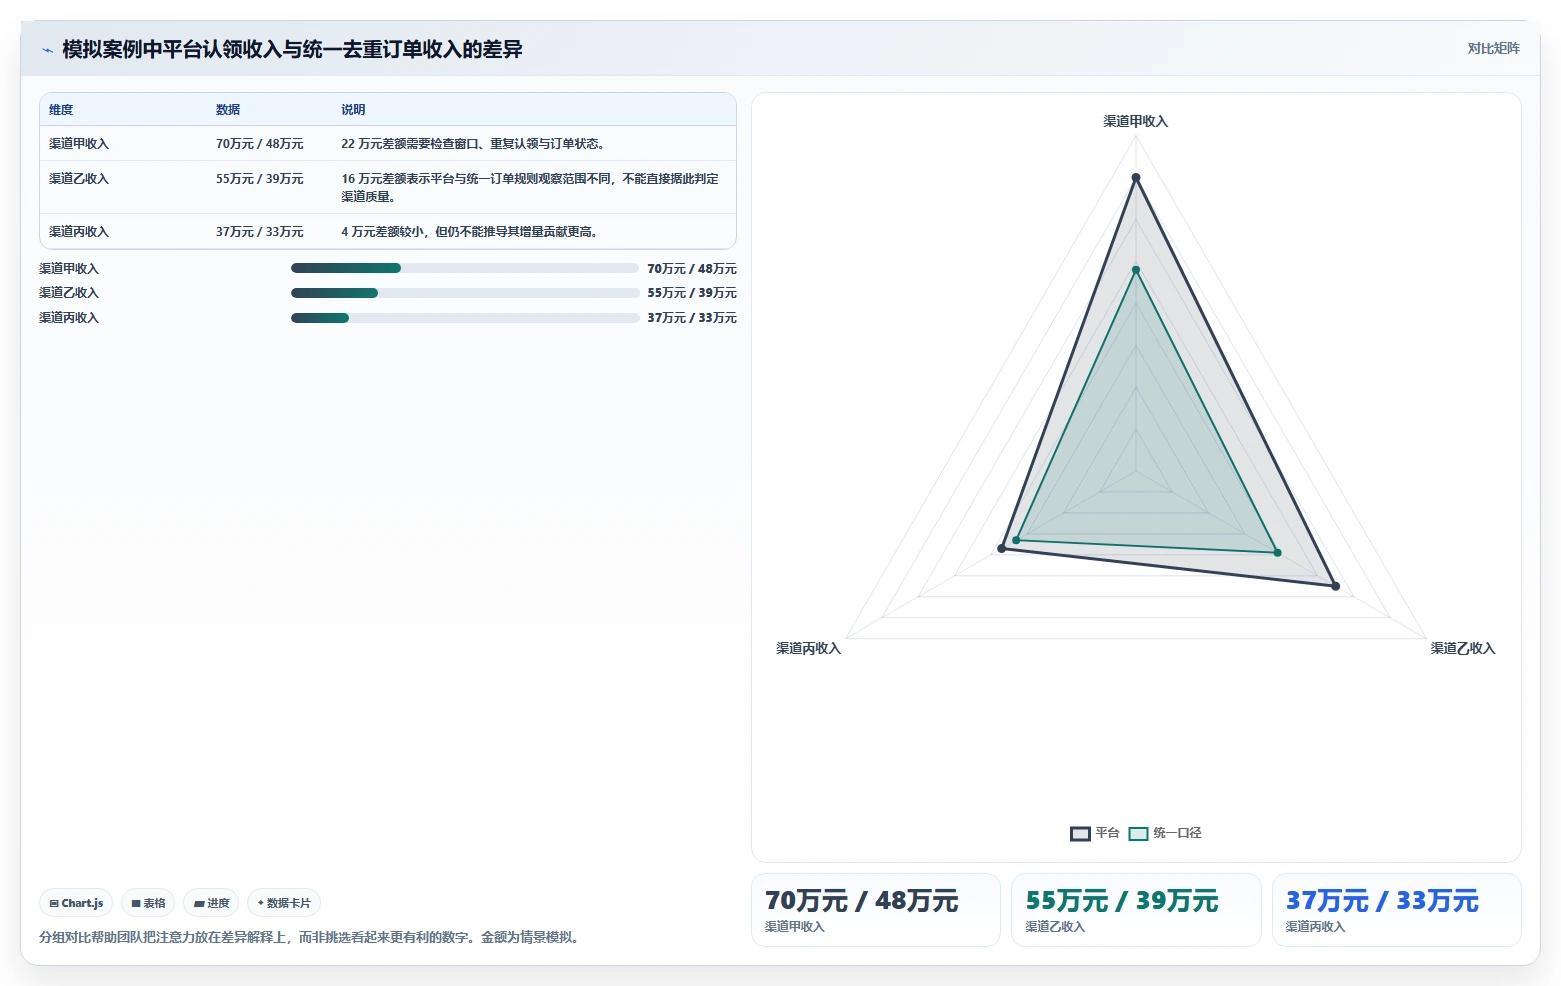Click the 渠道乙收入 progress bar

465,293
